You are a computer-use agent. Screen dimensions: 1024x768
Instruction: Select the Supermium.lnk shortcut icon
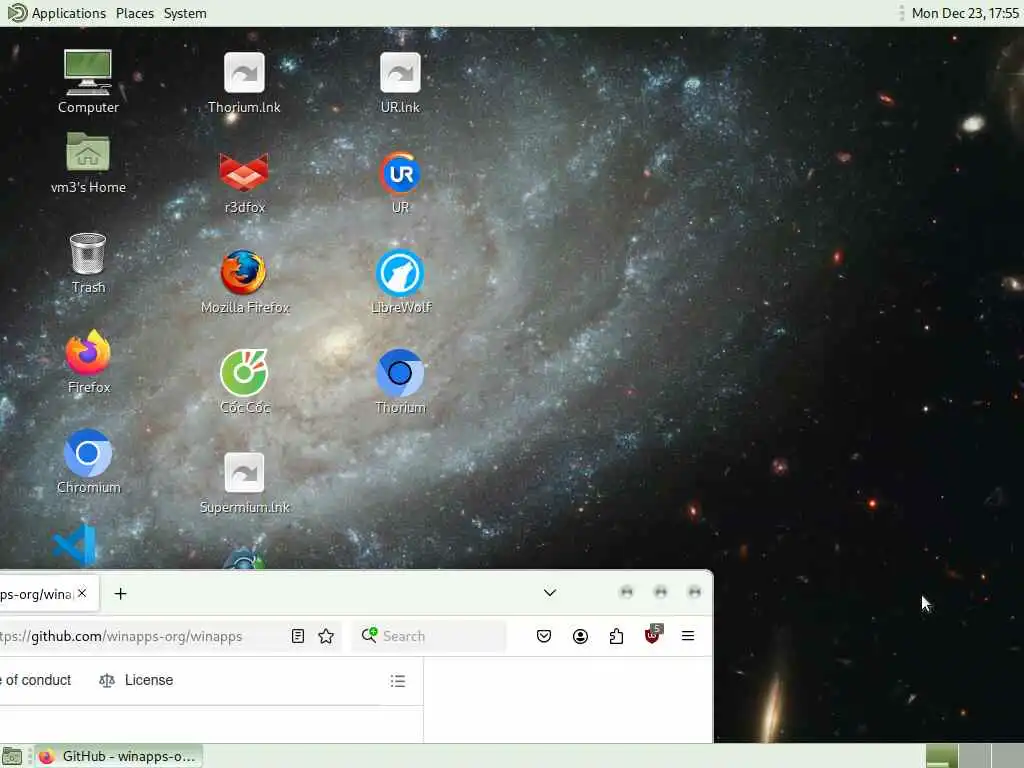click(x=244, y=483)
